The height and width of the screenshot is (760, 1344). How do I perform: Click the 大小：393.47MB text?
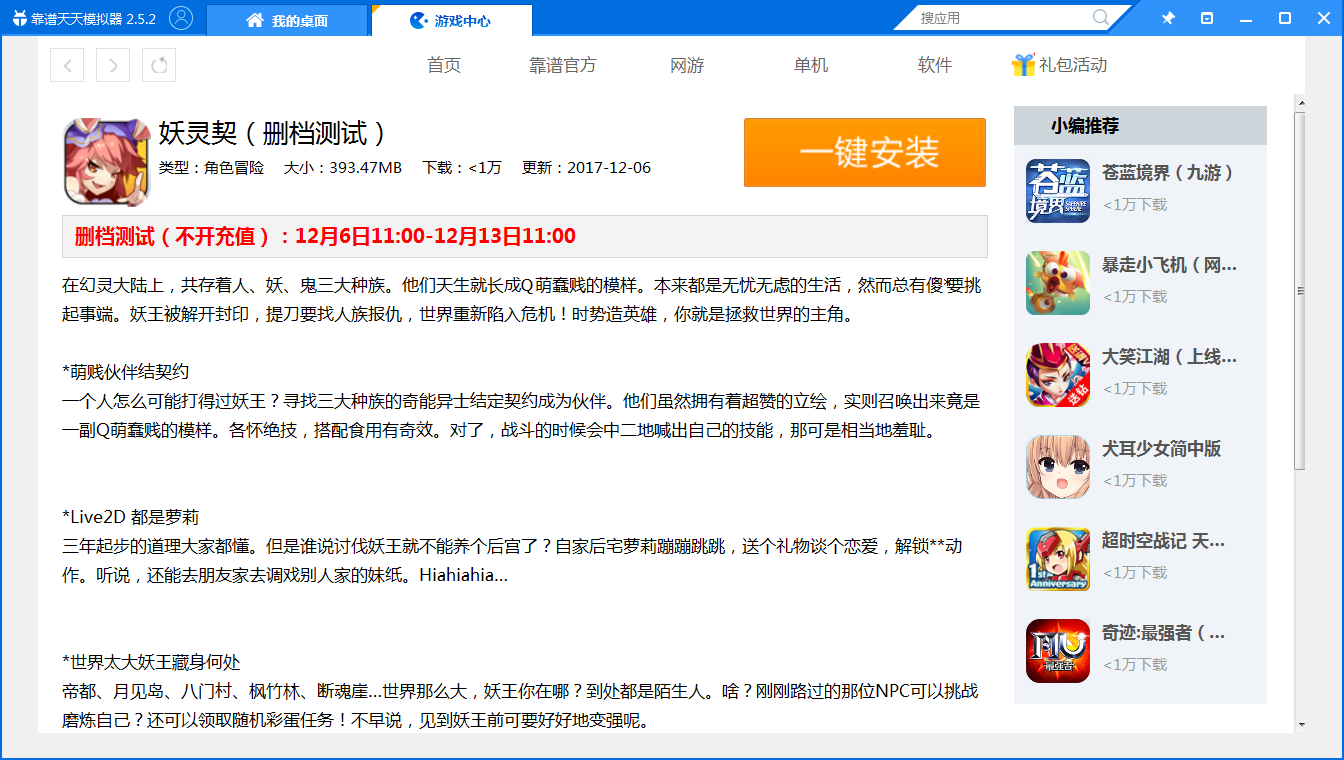[x=343, y=168]
